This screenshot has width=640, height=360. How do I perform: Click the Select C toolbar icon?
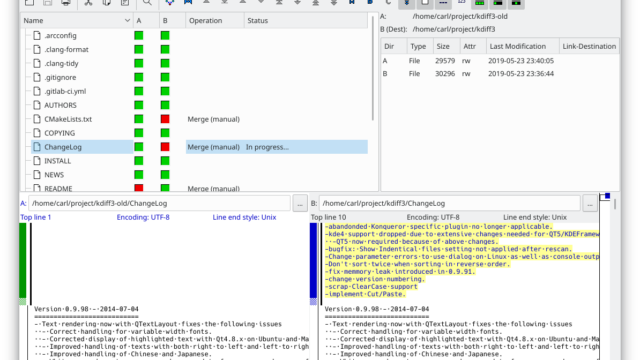coord(388,2)
